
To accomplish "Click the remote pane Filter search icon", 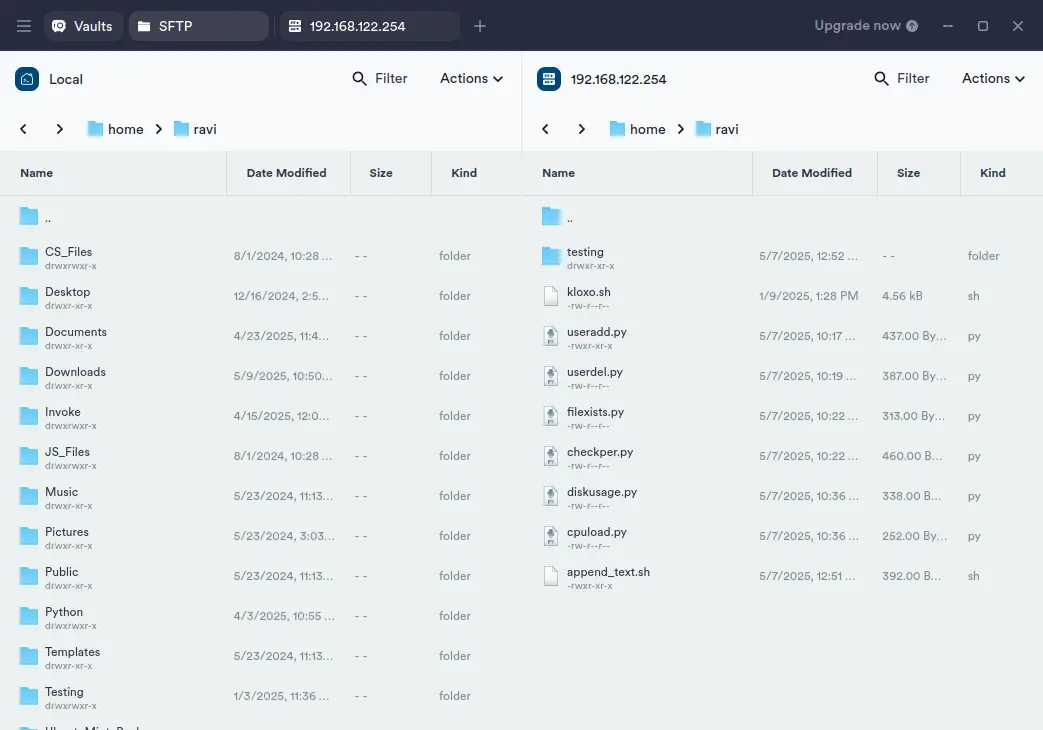I will point(881,79).
